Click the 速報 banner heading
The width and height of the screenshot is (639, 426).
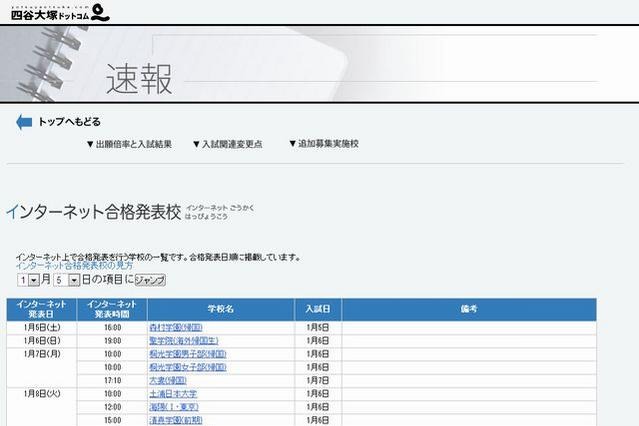[x=139, y=79]
